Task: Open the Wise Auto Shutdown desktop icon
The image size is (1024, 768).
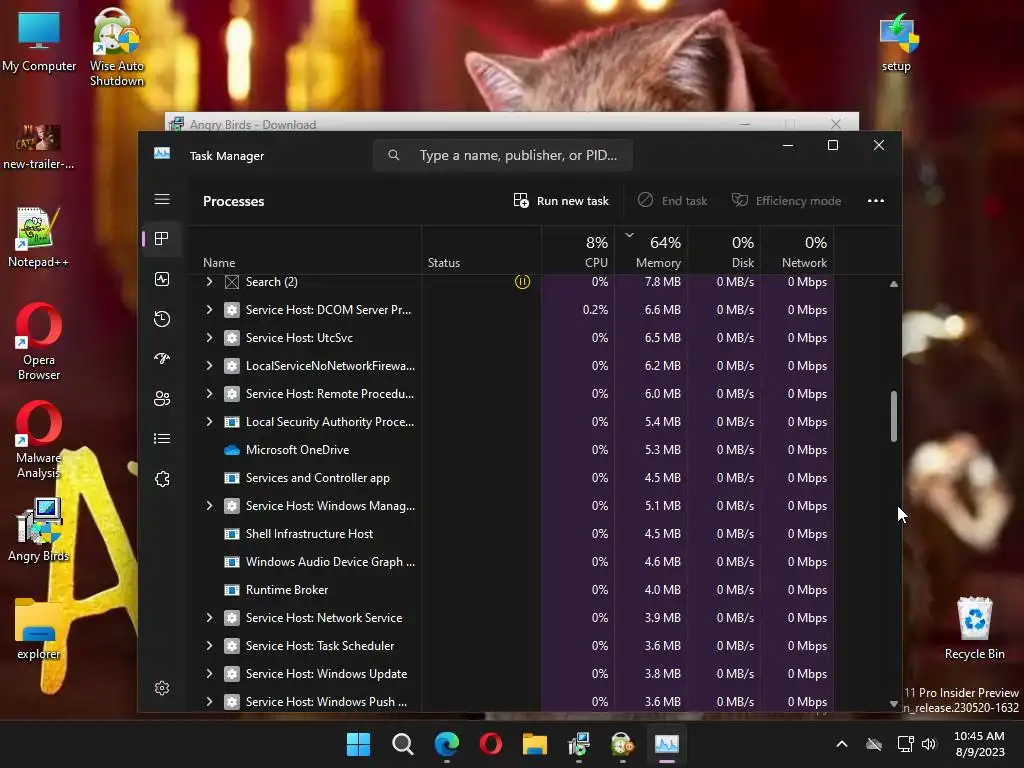Action: 116,47
